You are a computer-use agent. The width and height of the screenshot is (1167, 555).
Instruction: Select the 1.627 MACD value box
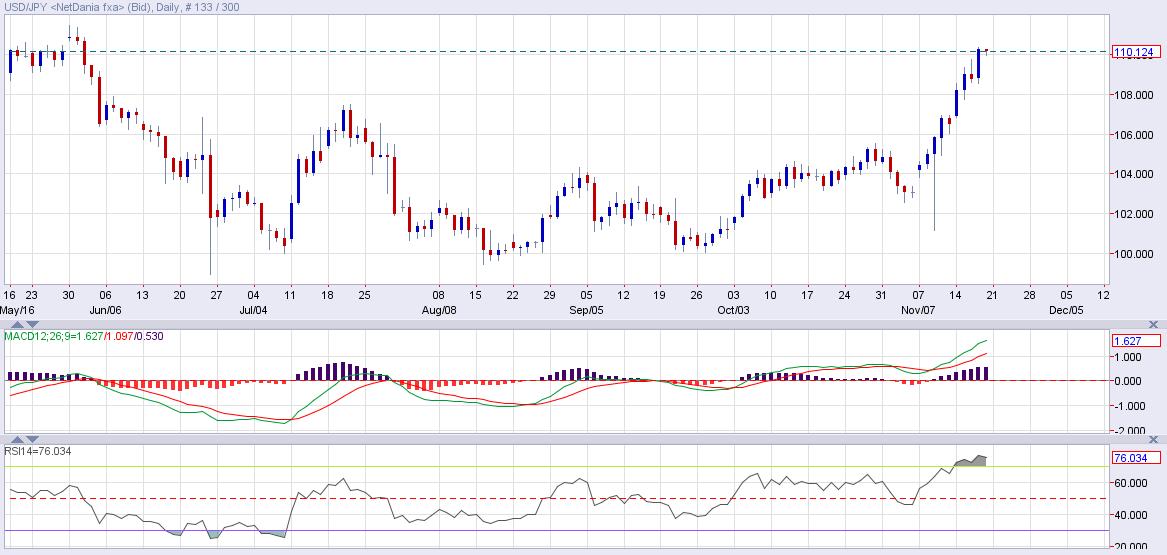click(x=1135, y=341)
